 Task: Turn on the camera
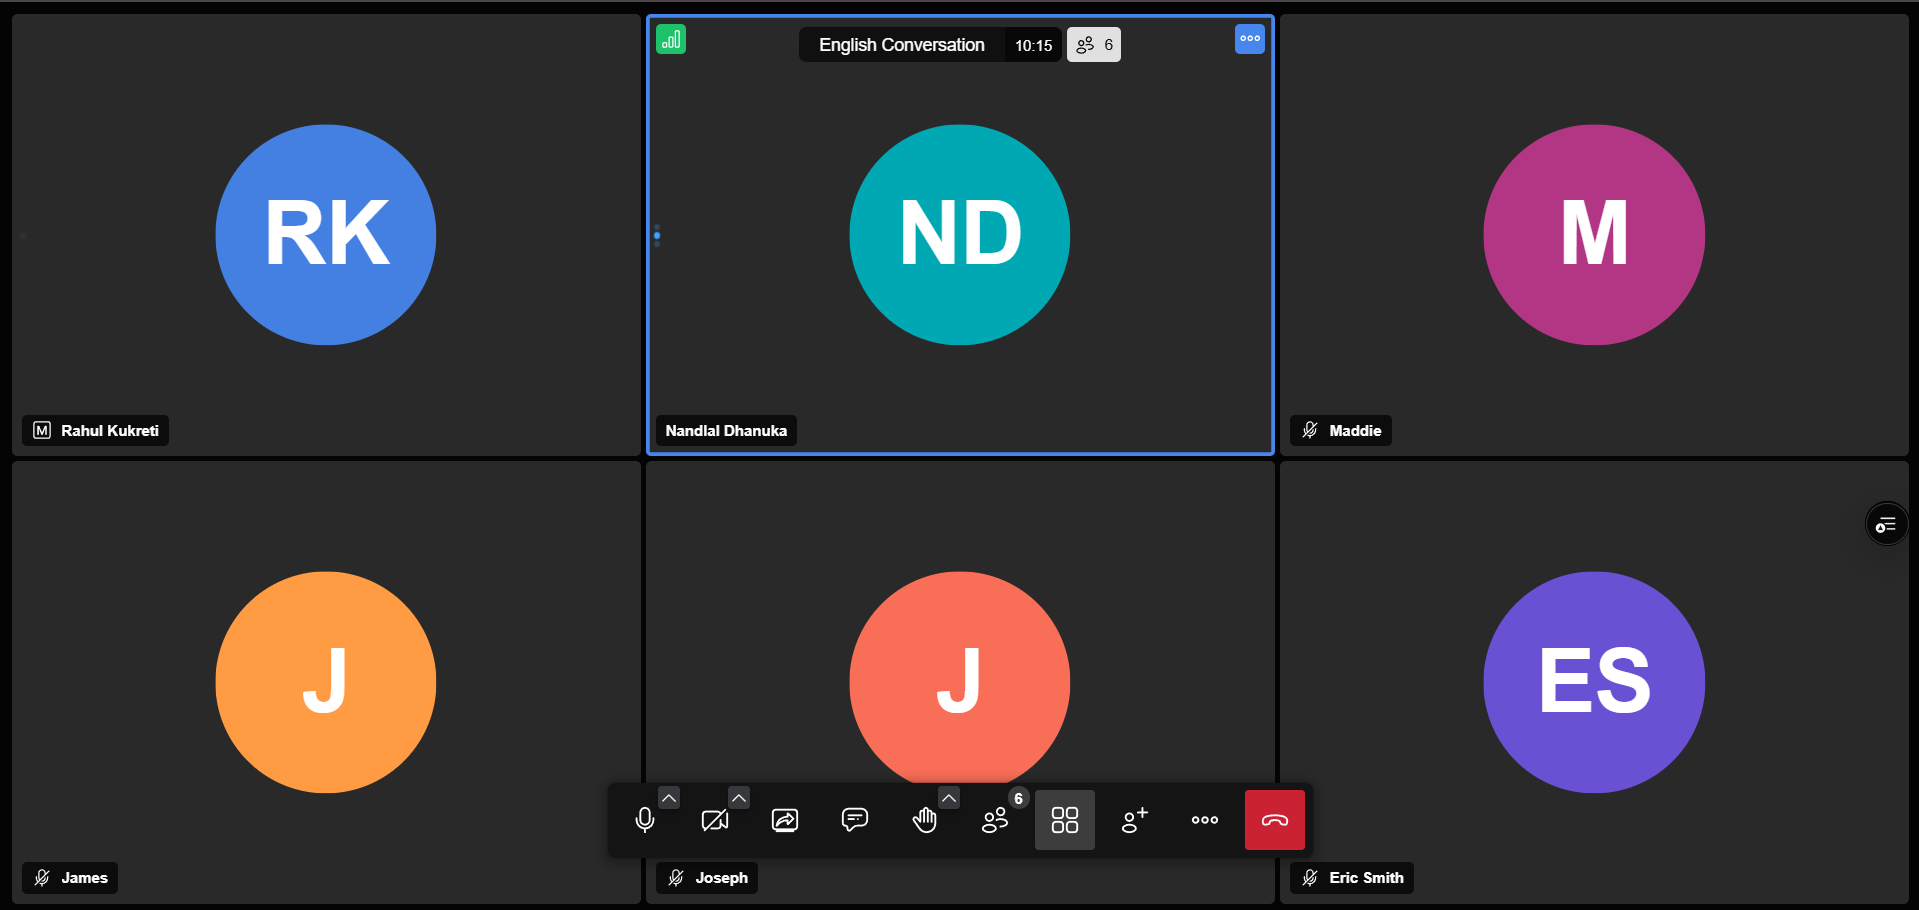point(714,820)
